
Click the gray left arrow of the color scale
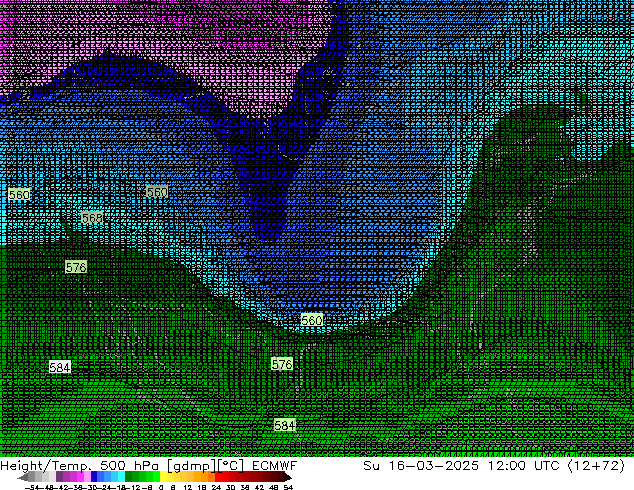(23, 477)
